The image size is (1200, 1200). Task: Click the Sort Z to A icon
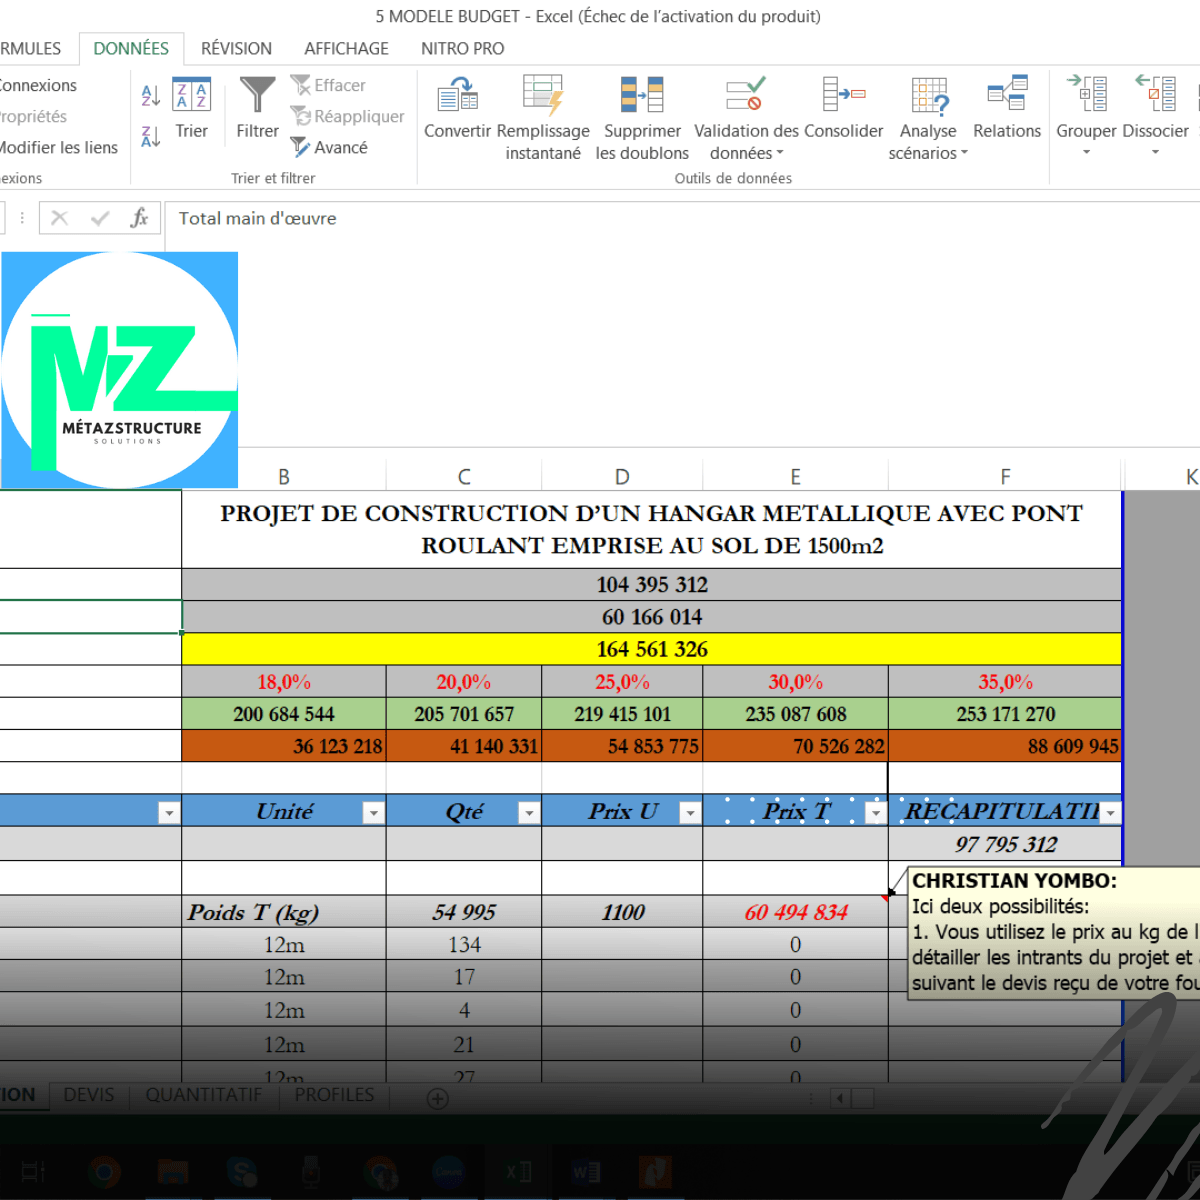click(150, 136)
